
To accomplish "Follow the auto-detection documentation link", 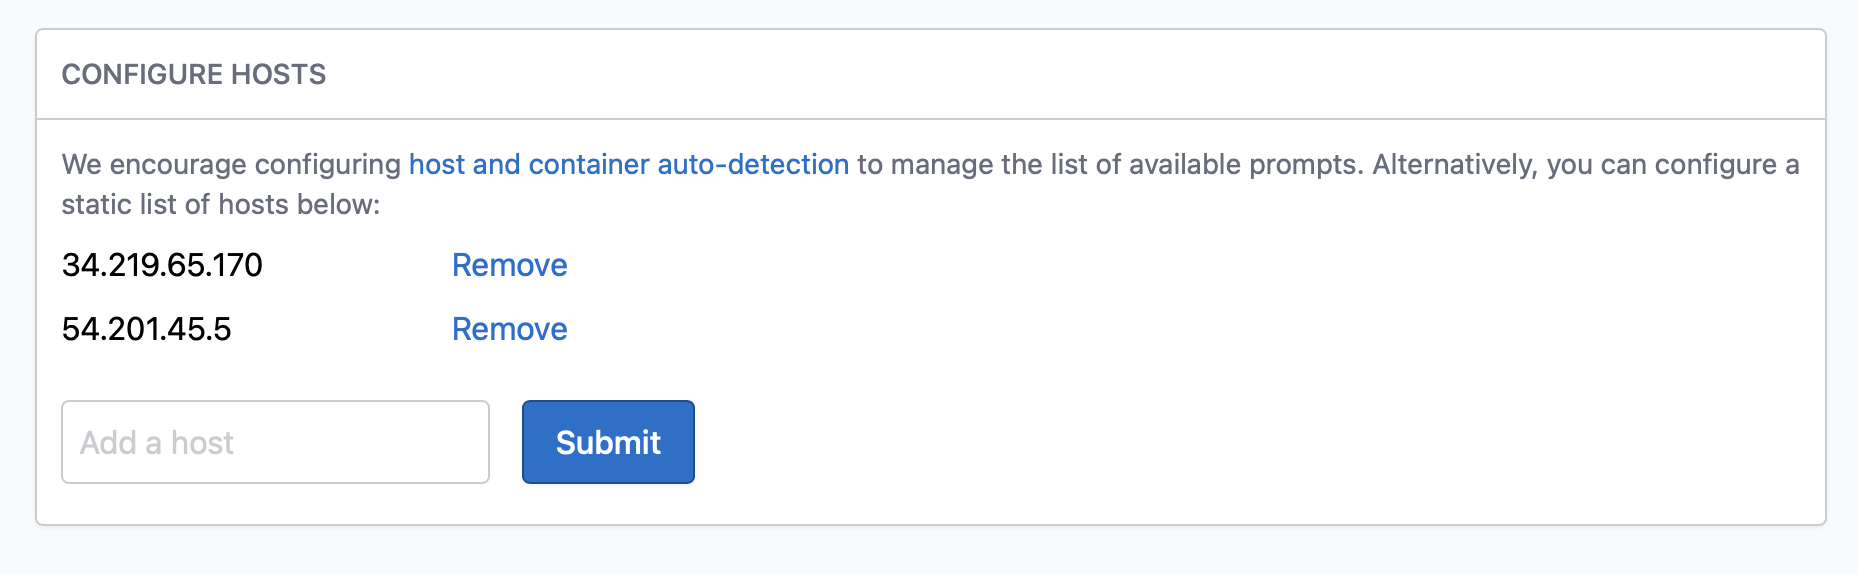I will [x=628, y=164].
